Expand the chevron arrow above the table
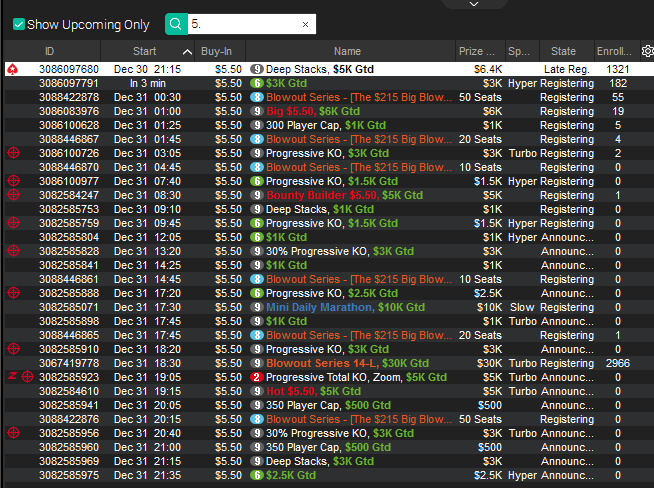Image resolution: width=654 pixels, height=488 pixels. 474,4
